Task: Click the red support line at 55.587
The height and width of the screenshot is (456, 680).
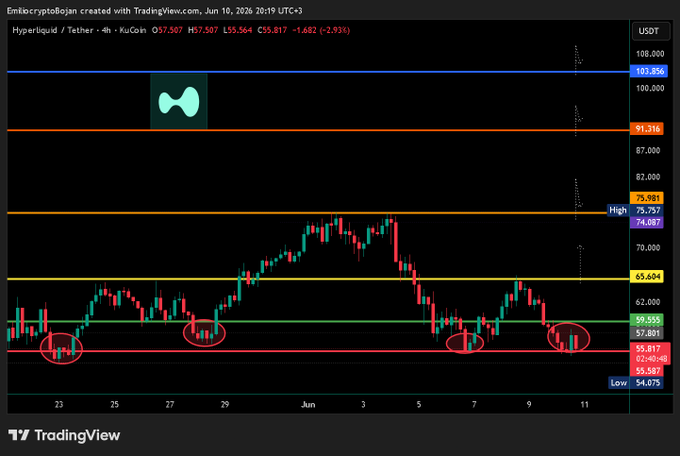Action: 318,351
